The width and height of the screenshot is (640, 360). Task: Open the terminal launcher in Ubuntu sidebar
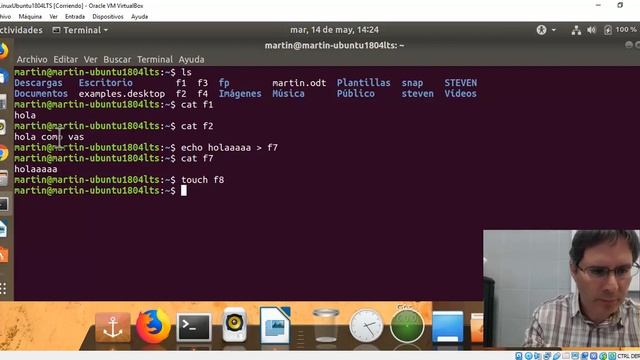coord(4,204)
